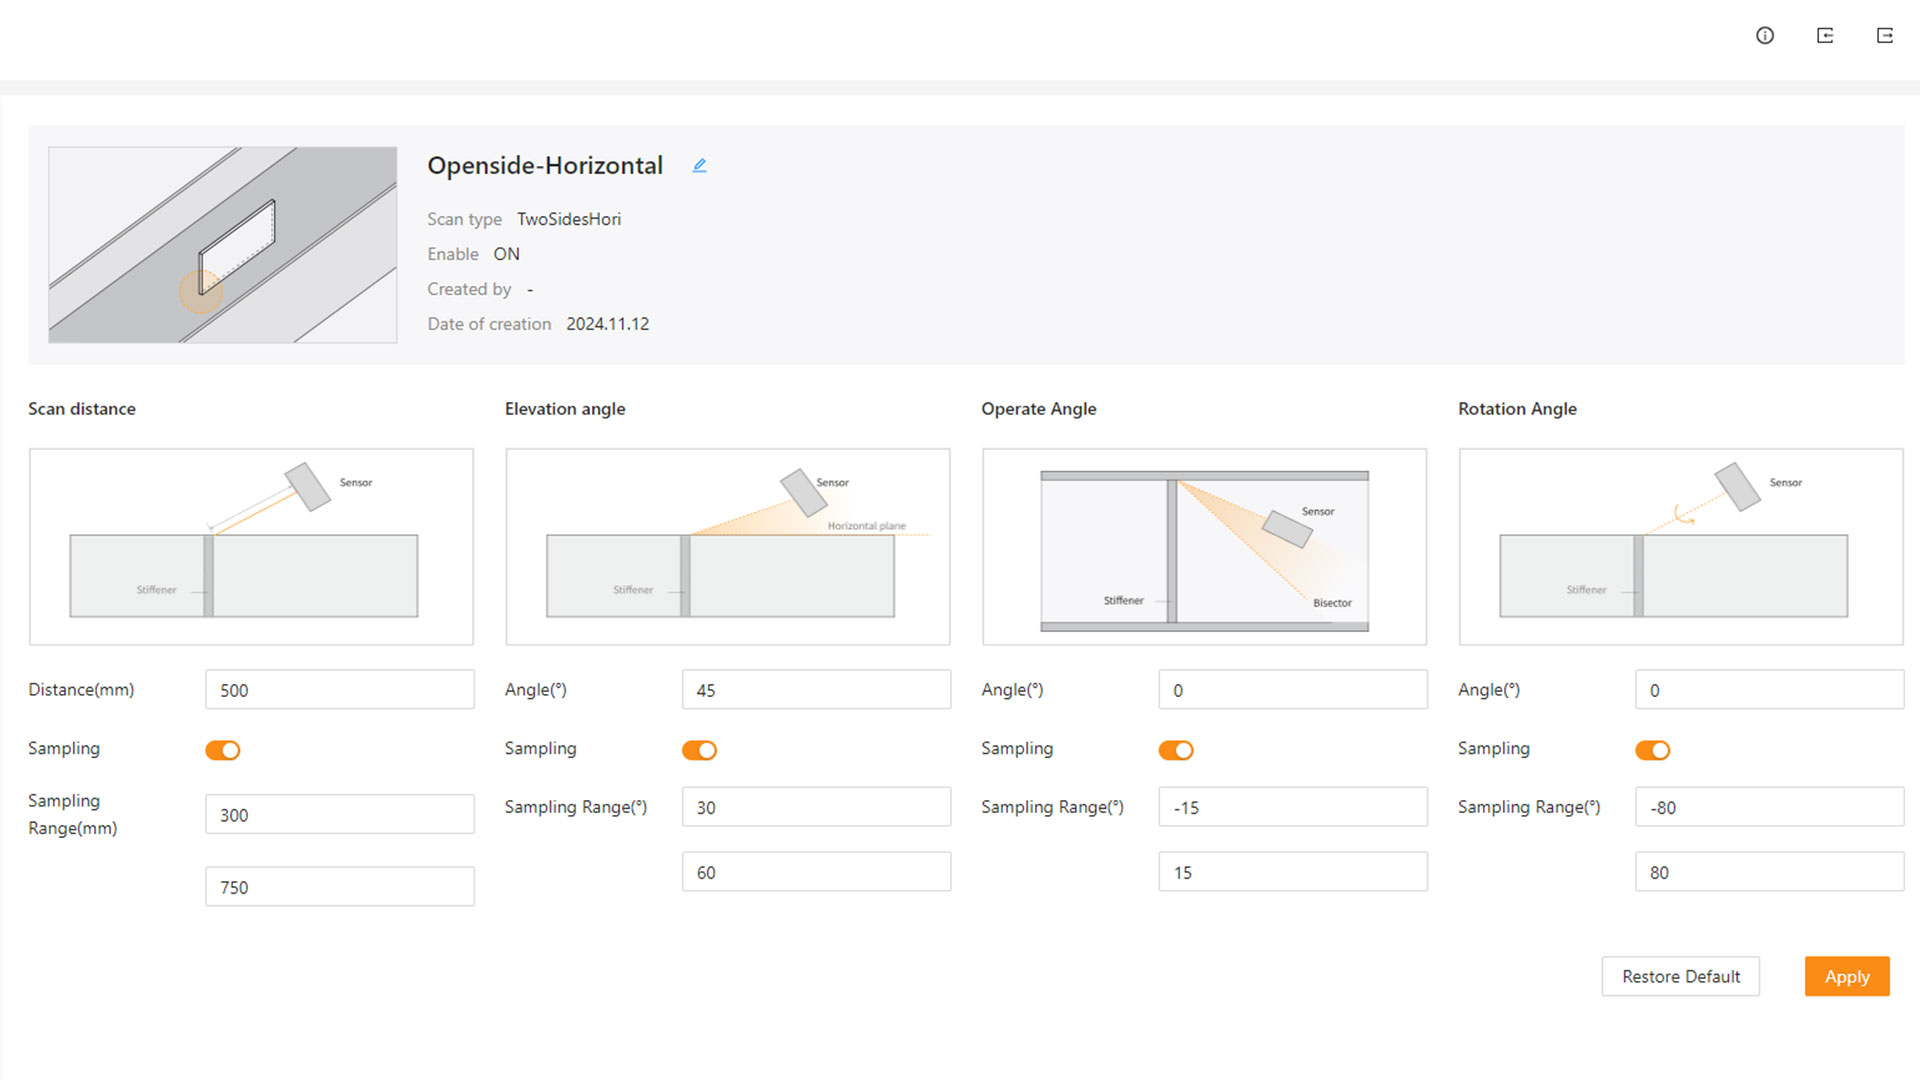Viewport: 1920px width, 1080px height.
Task: Click the Operate Angle bisector diagram
Action: coord(1205,547)
